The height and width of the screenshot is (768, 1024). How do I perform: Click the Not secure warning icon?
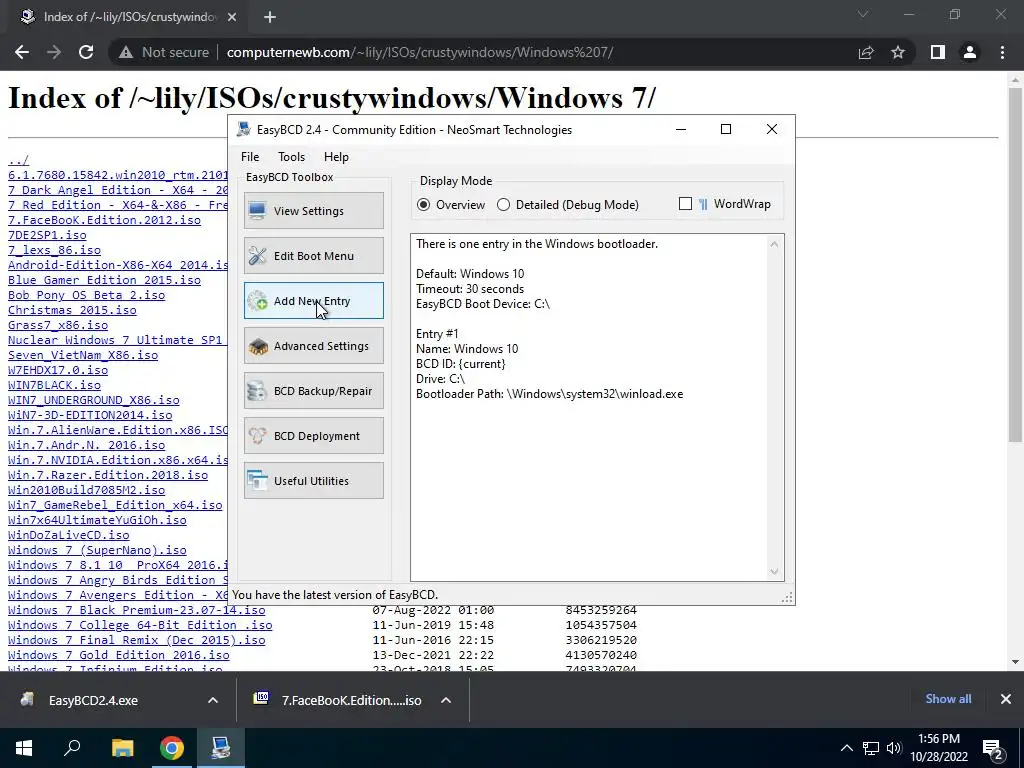click(x=126, y=52)
